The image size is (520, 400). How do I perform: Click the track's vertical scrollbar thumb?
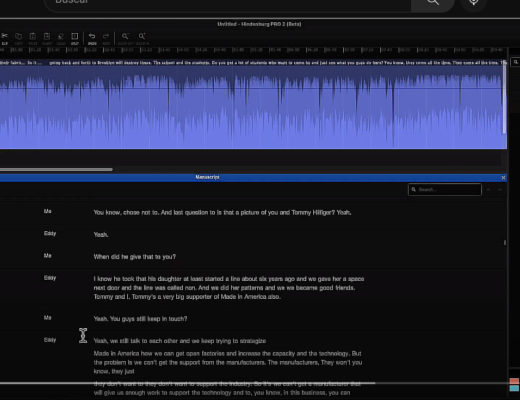pos(505,97)
